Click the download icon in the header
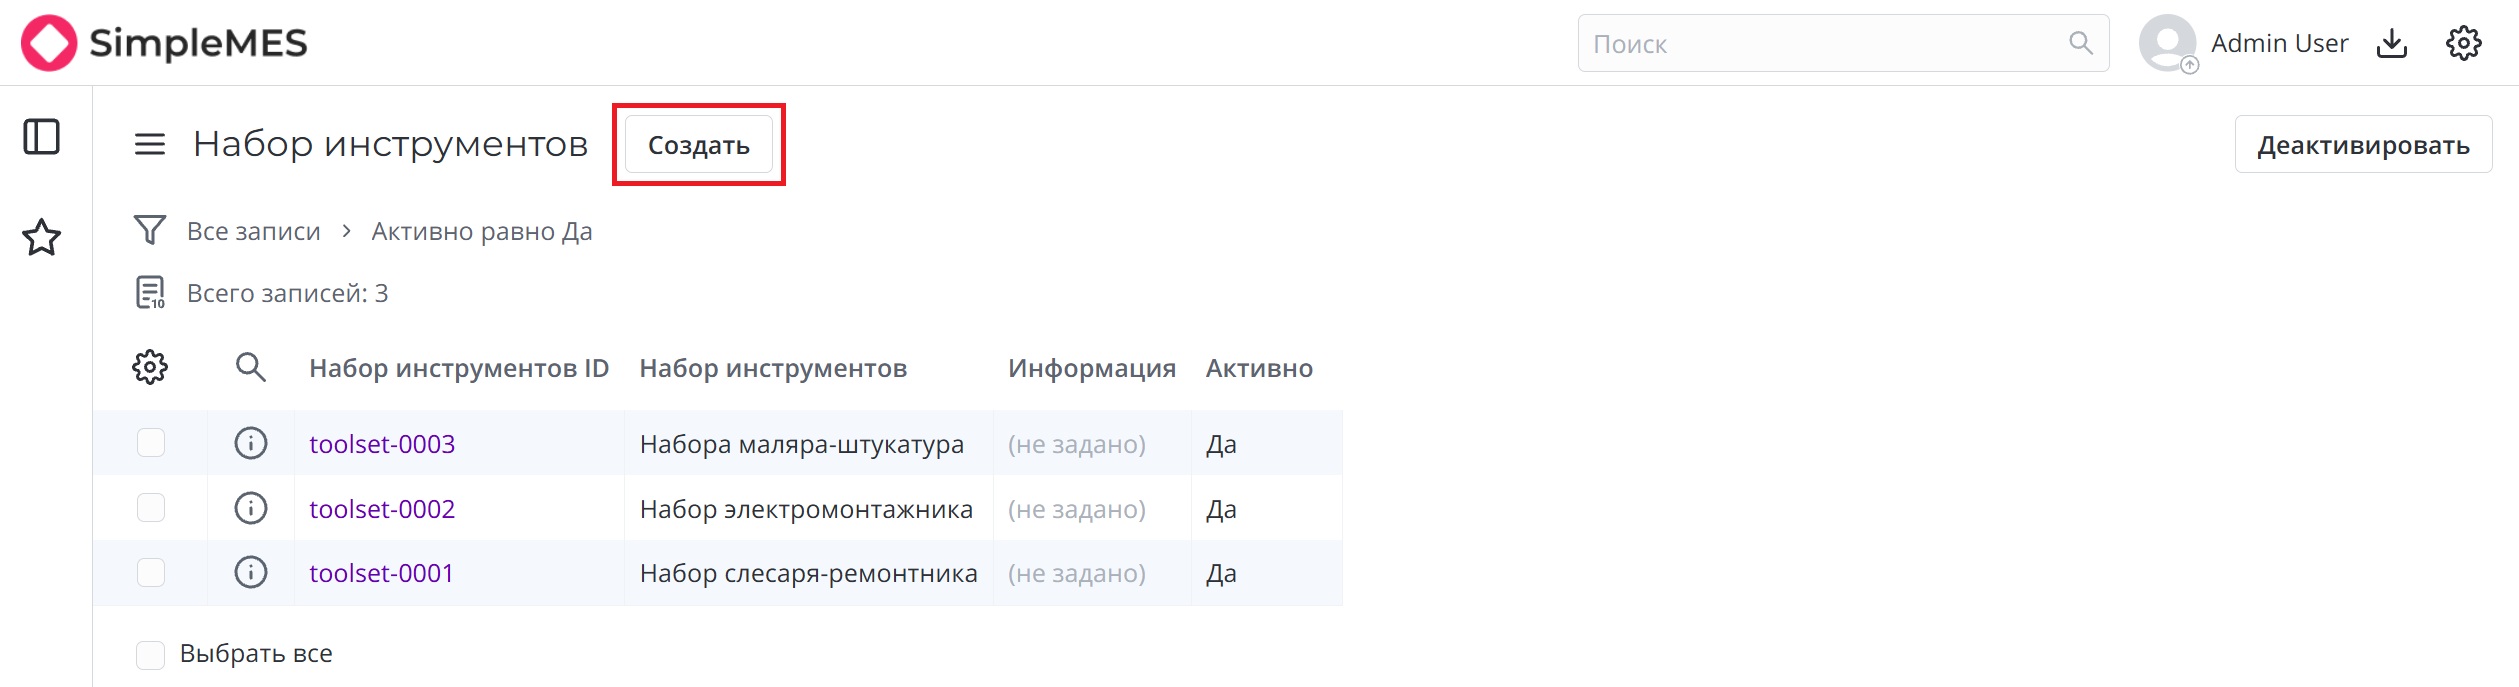This screenshot has width=2519, height=687. click(2392, 42)
